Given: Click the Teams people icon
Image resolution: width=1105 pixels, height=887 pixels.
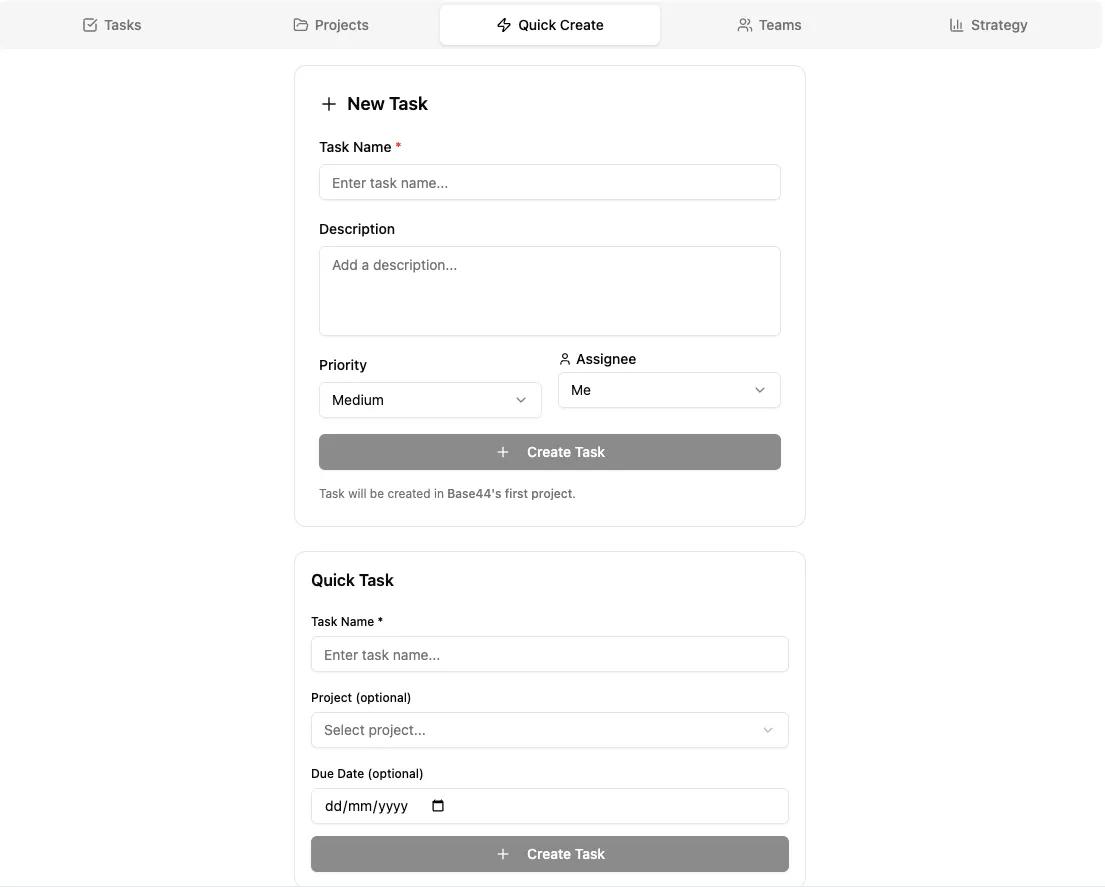Looking at the screenshot, I should (x=744, y=25).
